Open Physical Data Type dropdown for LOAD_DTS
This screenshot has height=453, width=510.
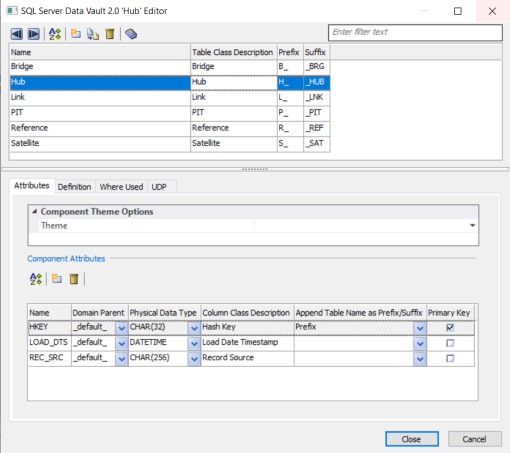click(x=194, y=343)
